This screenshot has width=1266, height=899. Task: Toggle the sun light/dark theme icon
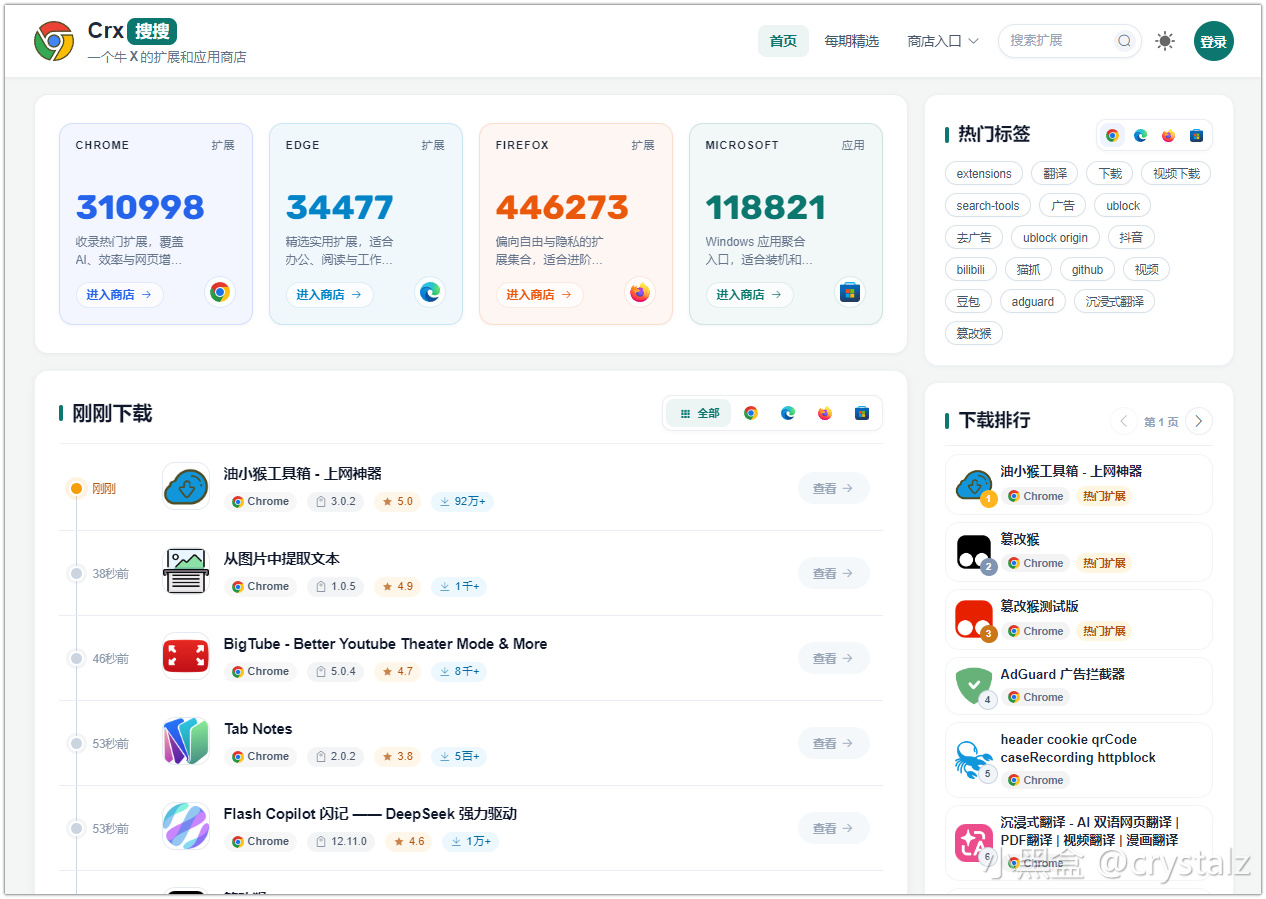click(1165, 41)
